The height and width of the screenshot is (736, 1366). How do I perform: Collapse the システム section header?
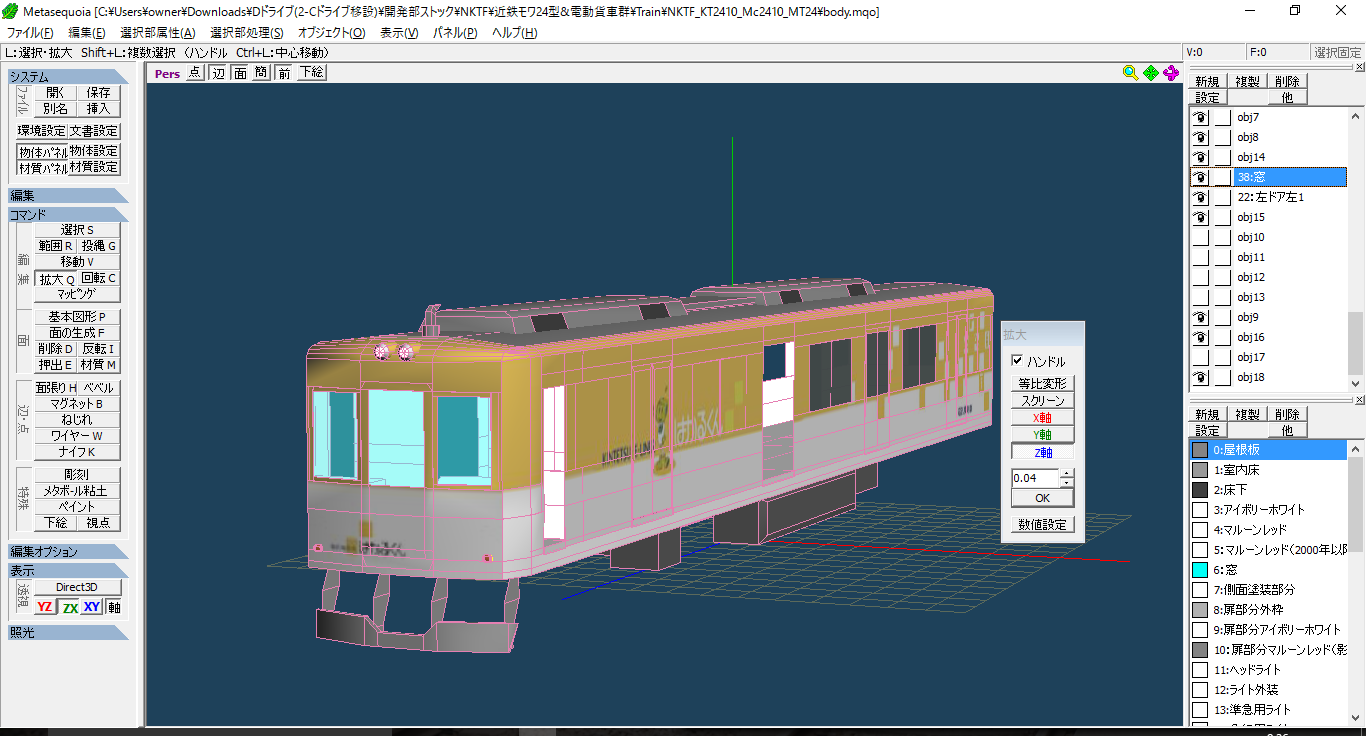point(69,77)
